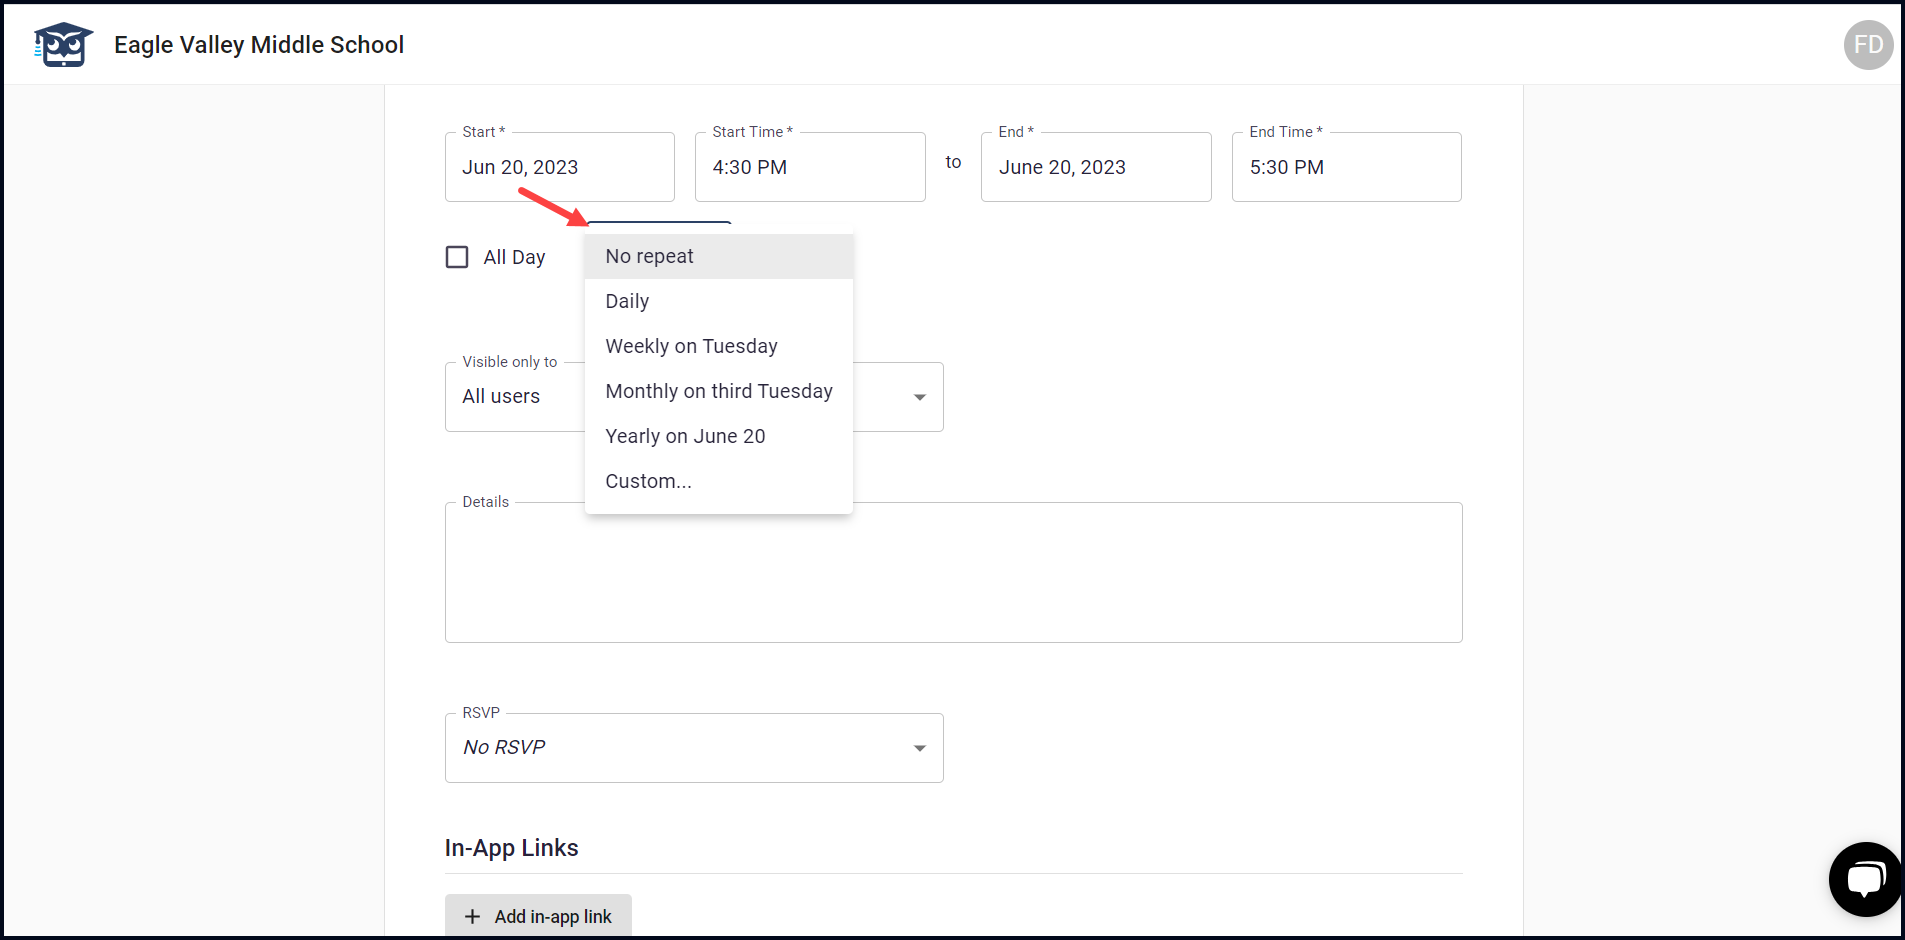The height and width of the screenshot is (940, 1905).
Task: Open the End date field
Action: click(1096, 167)
